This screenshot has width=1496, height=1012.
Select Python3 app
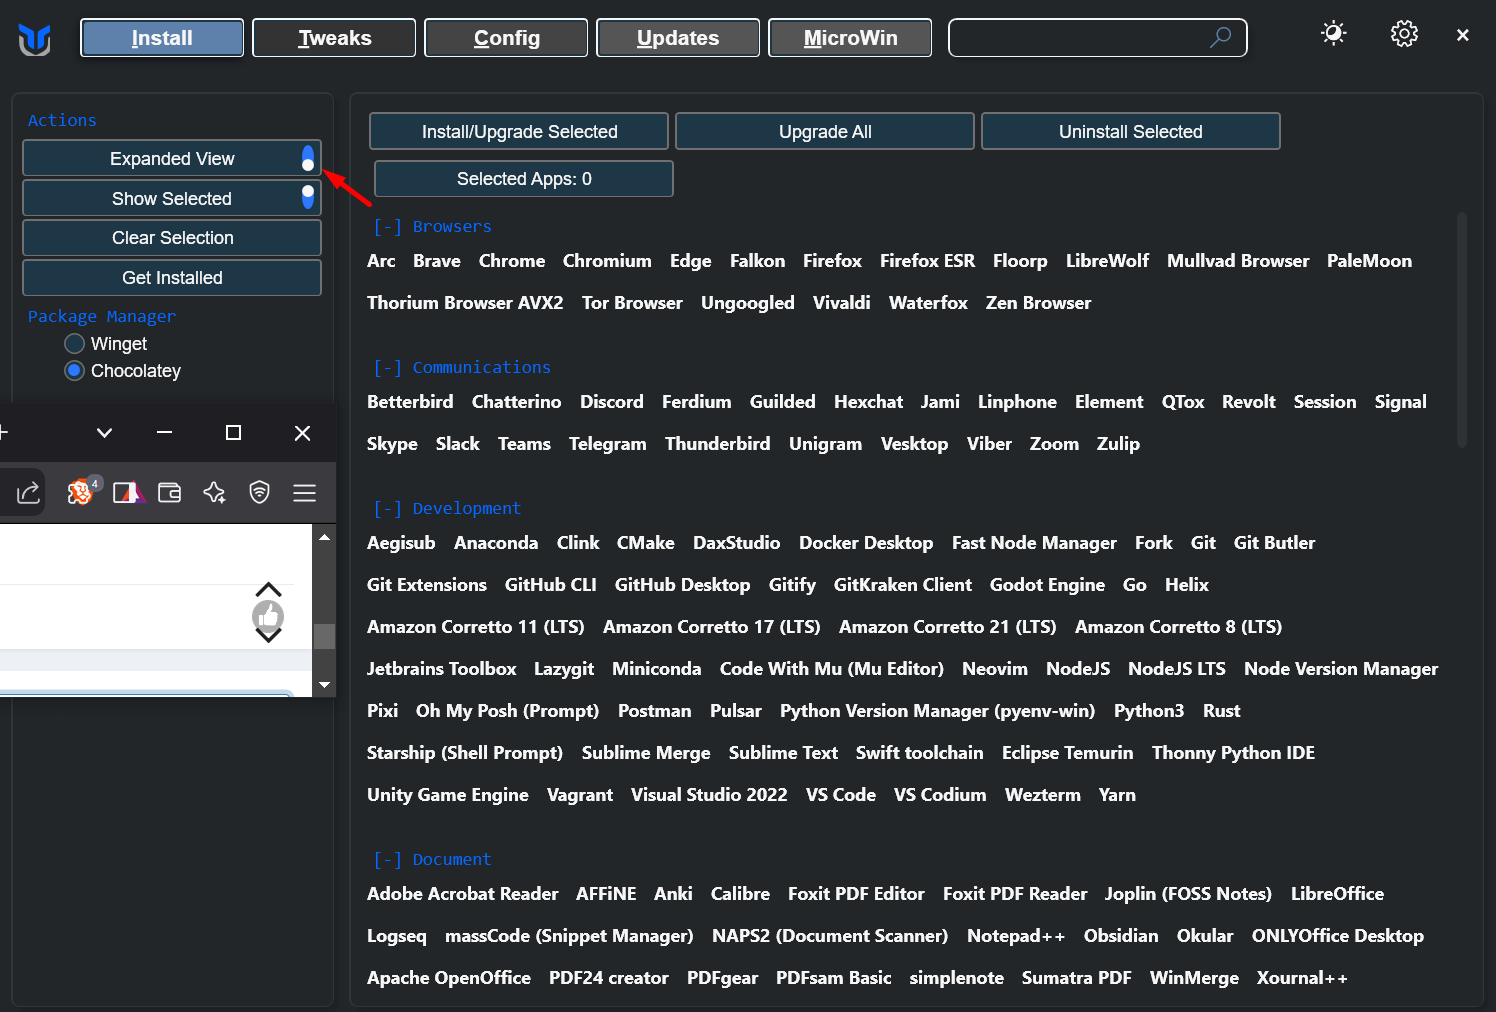click(x=1149, y=711)
